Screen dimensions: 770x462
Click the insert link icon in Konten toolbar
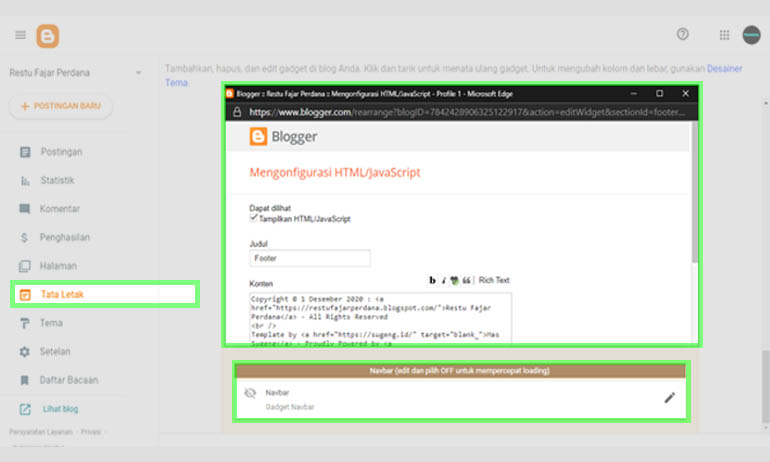tap(454, 280)
